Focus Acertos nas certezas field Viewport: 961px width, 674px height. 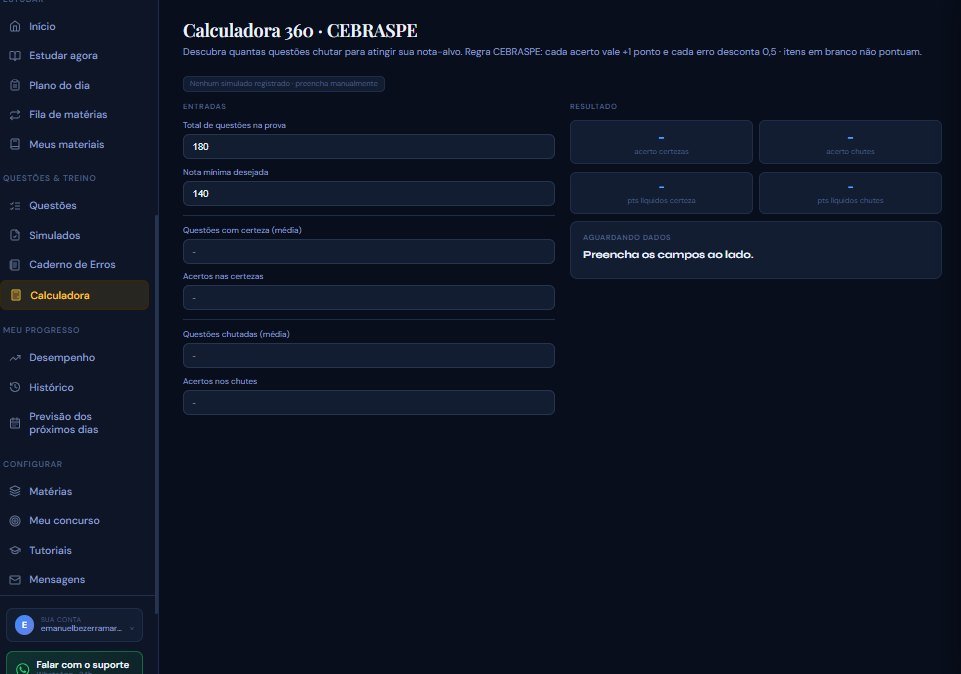368,298
